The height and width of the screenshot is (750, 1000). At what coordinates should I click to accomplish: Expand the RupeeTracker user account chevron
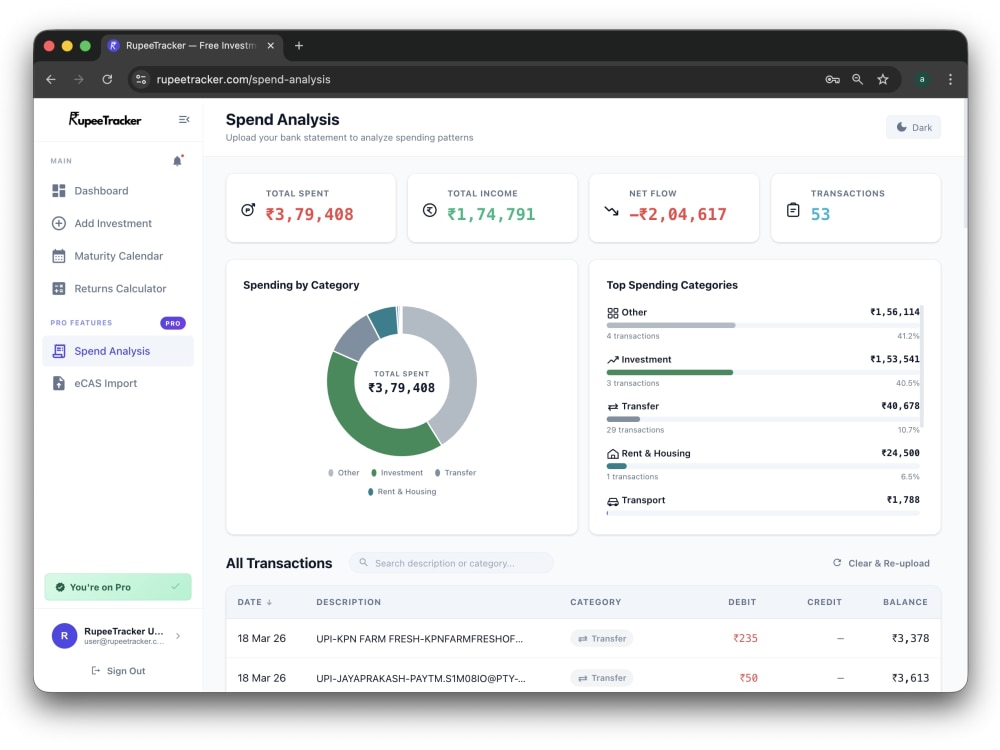click(178, 635)
